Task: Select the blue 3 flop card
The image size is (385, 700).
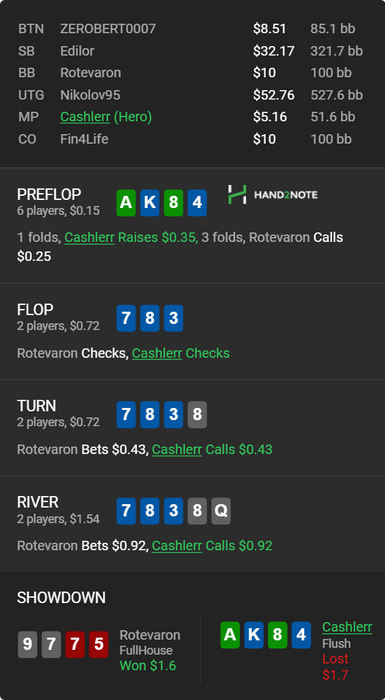Action: (x=173, y=318)
